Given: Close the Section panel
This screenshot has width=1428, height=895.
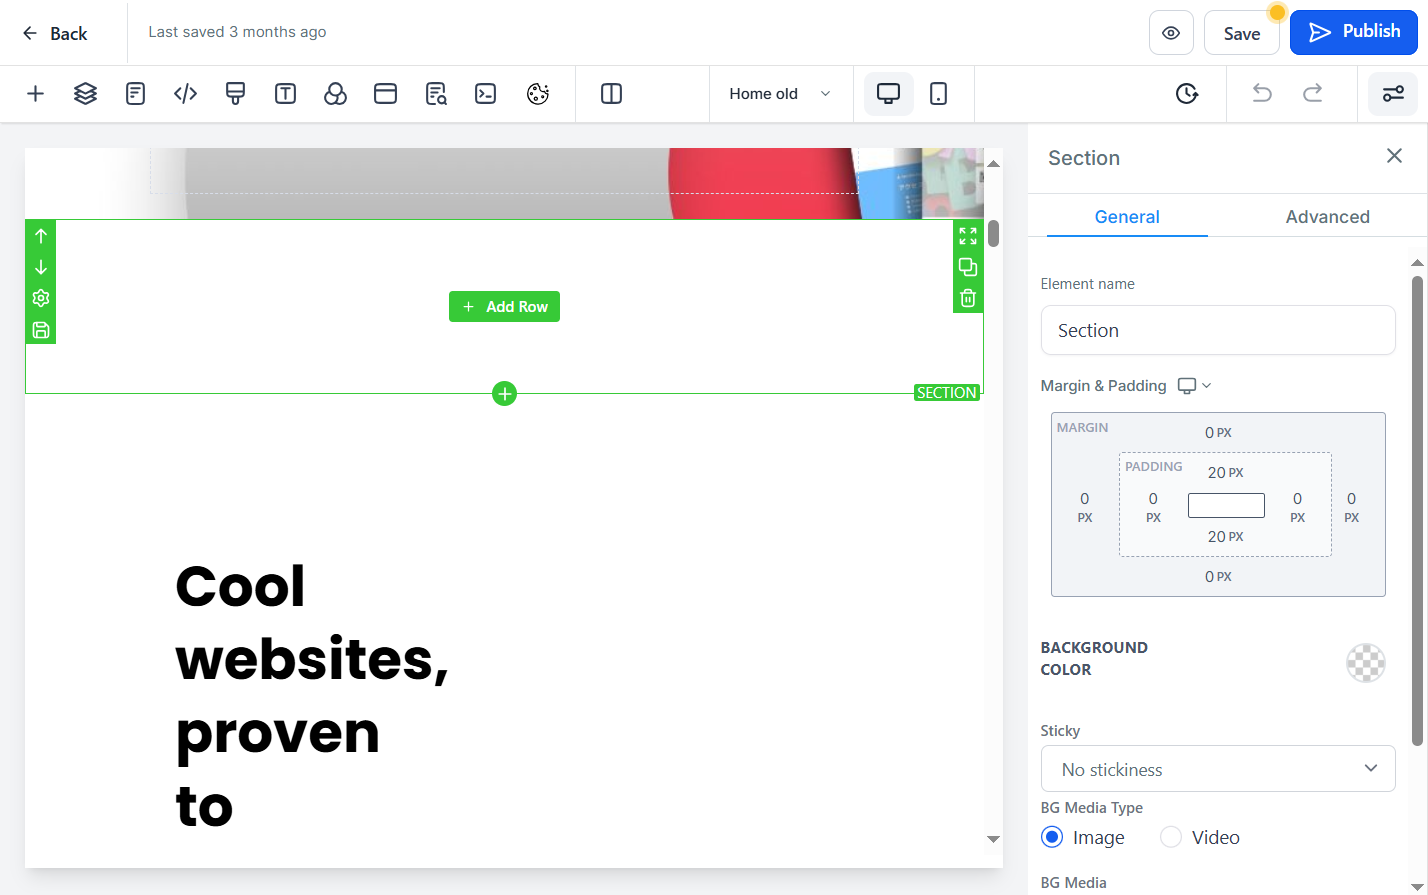Looking at the screenshot, I should click(1394, 156).
